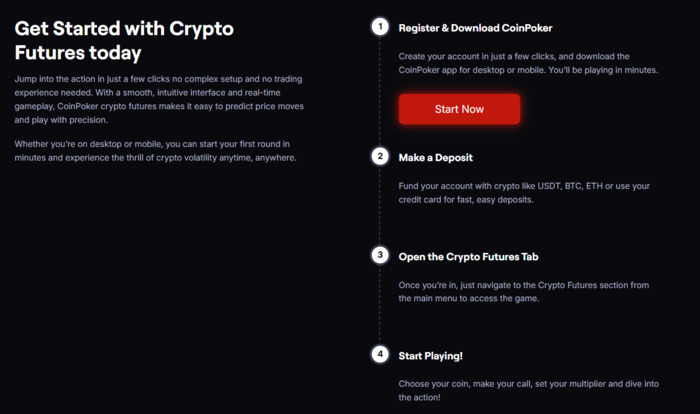
Task: Select the step 4 circle icon
Action: [380, 355]
